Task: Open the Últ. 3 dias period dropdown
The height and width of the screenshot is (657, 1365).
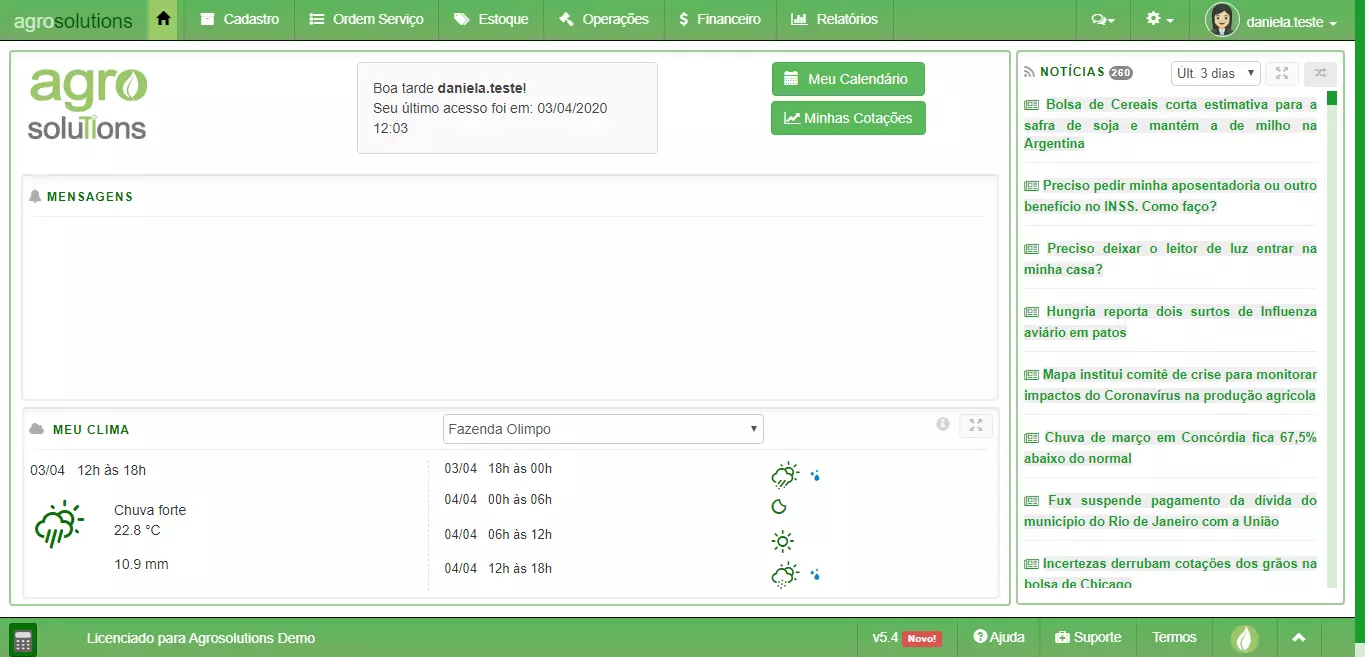Action: 1215,73
